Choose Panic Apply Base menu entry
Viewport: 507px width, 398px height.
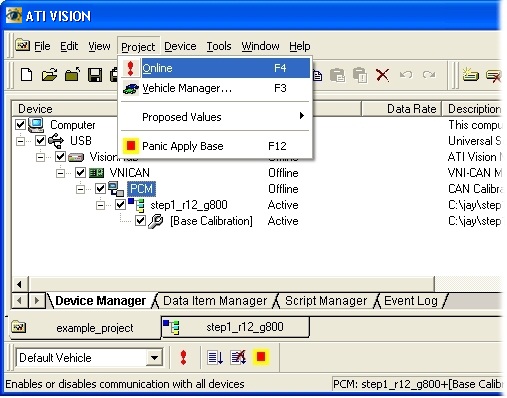pyautogui.click(x=215, y=146)
